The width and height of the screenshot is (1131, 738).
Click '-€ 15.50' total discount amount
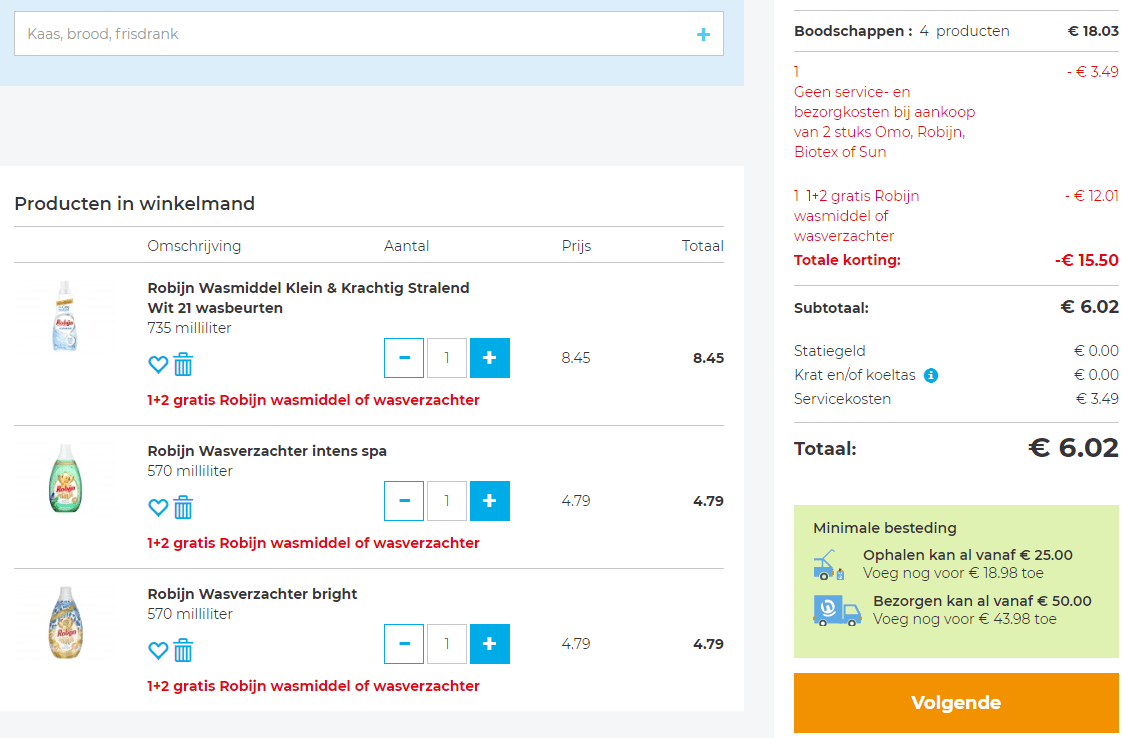[1086, 260]
